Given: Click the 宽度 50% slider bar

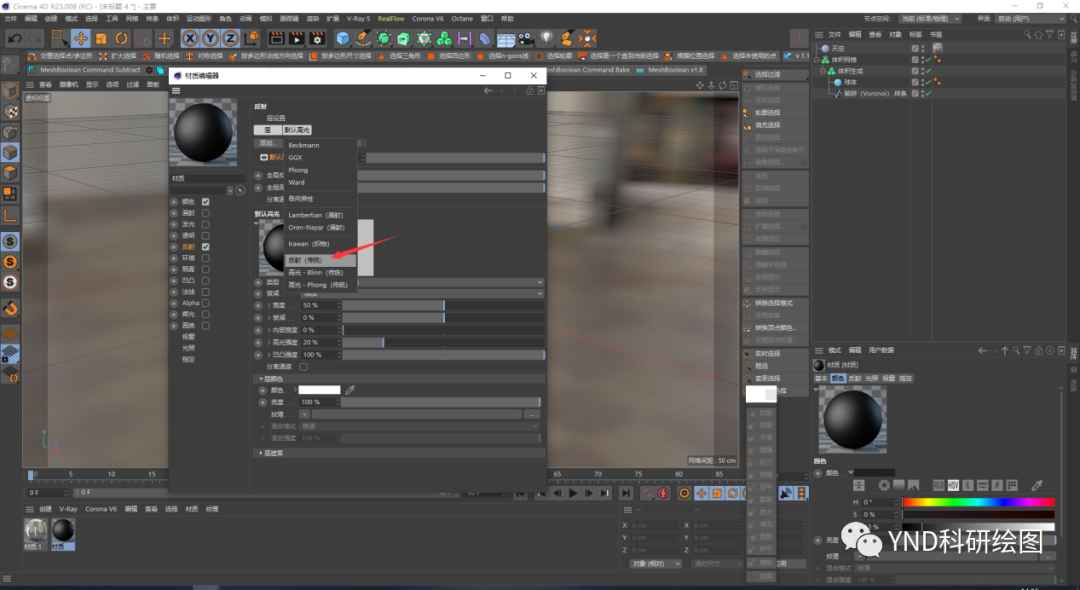Looking at the screenshot, I should (444, 305).
